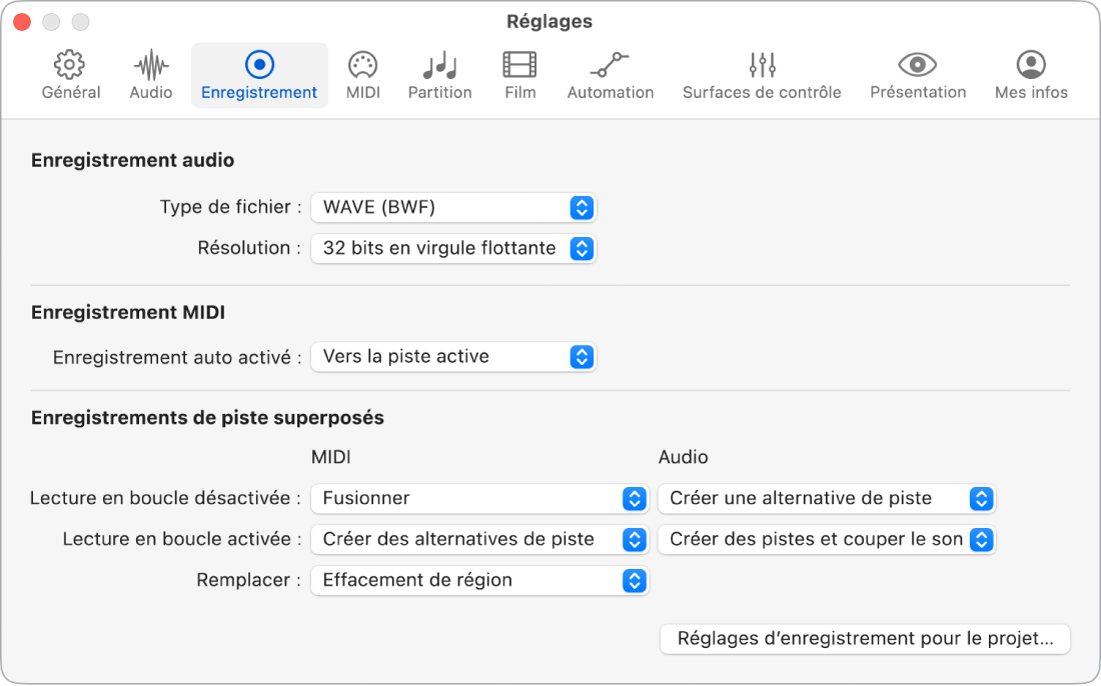
Task: Switch to the Général settings tab
Action: (69, 72)
